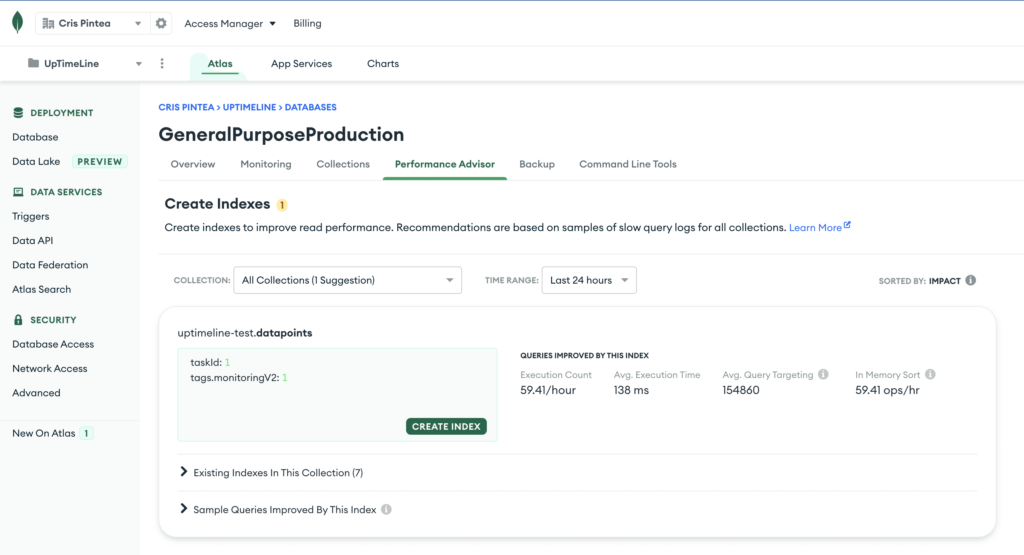Open Atlas Search in sidebar
The width and height of the screenshot is (1024, 555).
tap(42, 289)
